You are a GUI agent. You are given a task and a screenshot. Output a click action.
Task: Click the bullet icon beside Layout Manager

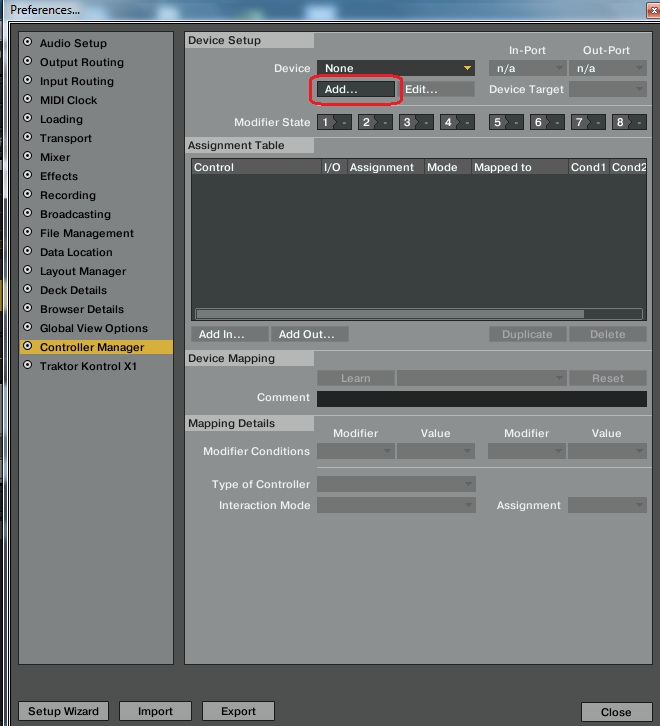point(28,270)
